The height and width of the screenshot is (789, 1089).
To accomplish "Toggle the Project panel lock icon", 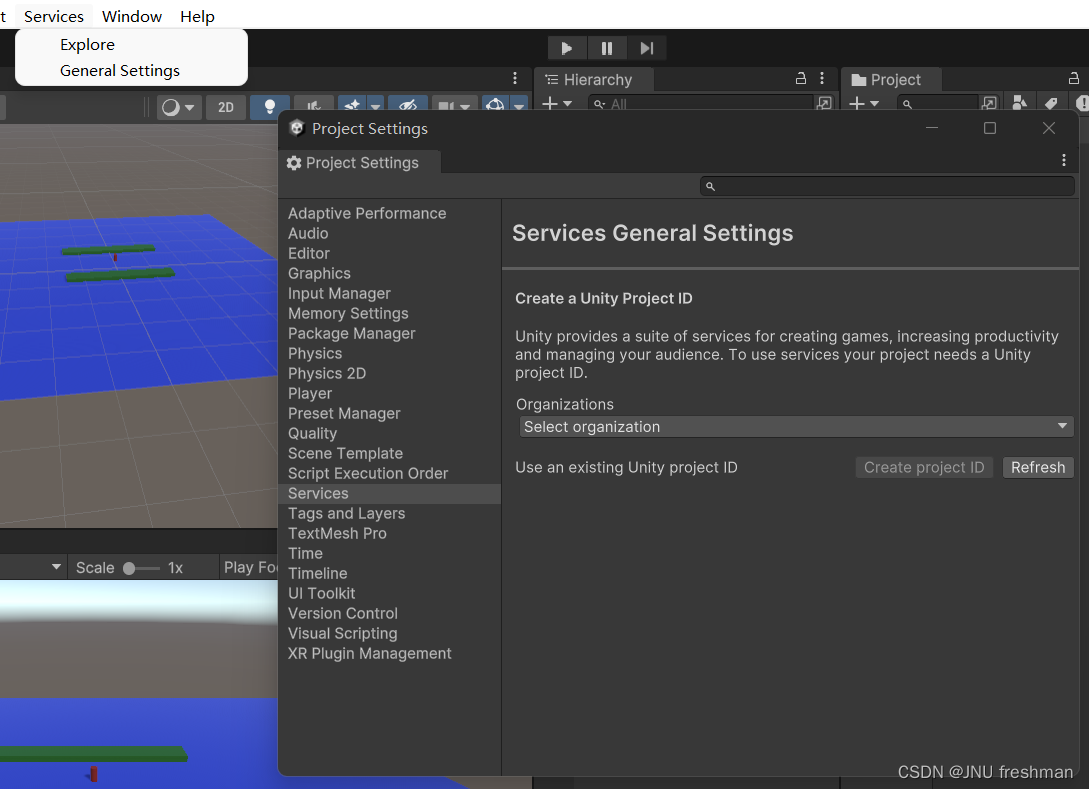I will (1074, 78).
